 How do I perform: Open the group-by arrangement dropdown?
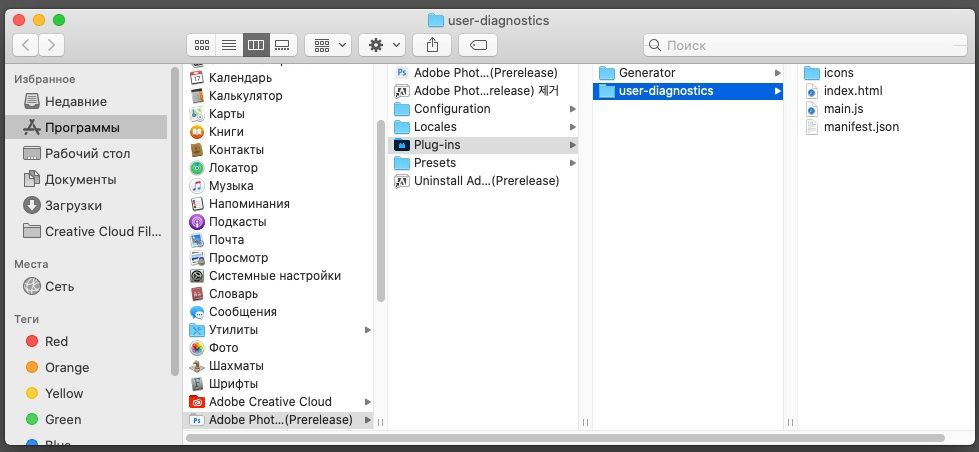pos(328,45)
